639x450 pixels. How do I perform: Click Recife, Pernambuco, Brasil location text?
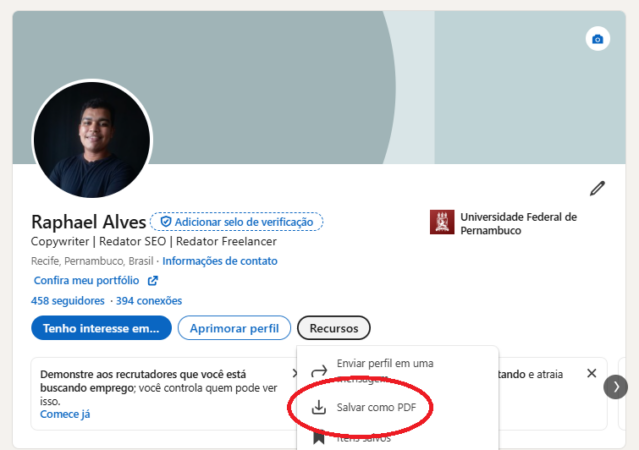click(x=92, y=261)
